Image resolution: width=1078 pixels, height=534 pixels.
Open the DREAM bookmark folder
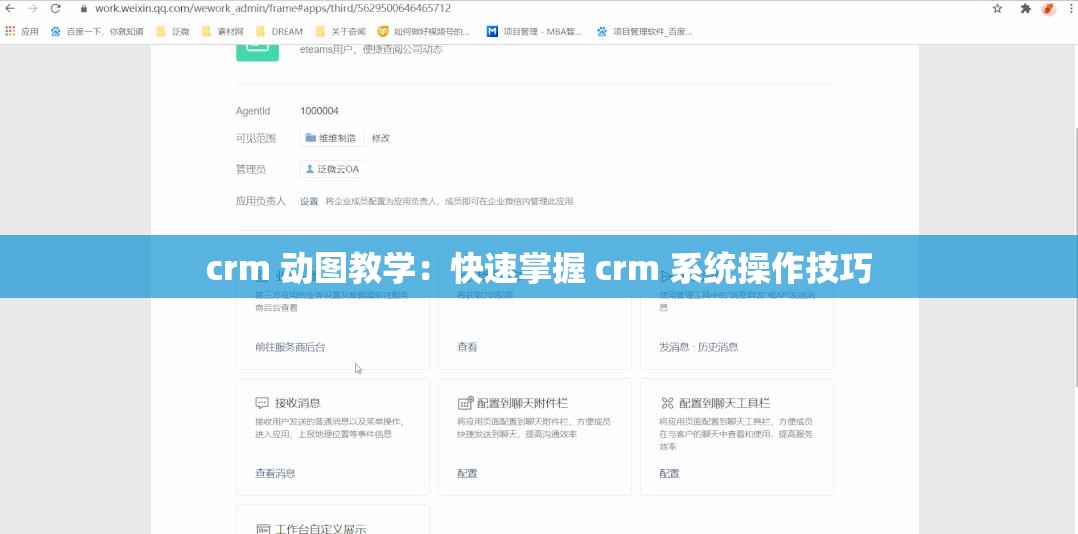click(x=279, y=32)
